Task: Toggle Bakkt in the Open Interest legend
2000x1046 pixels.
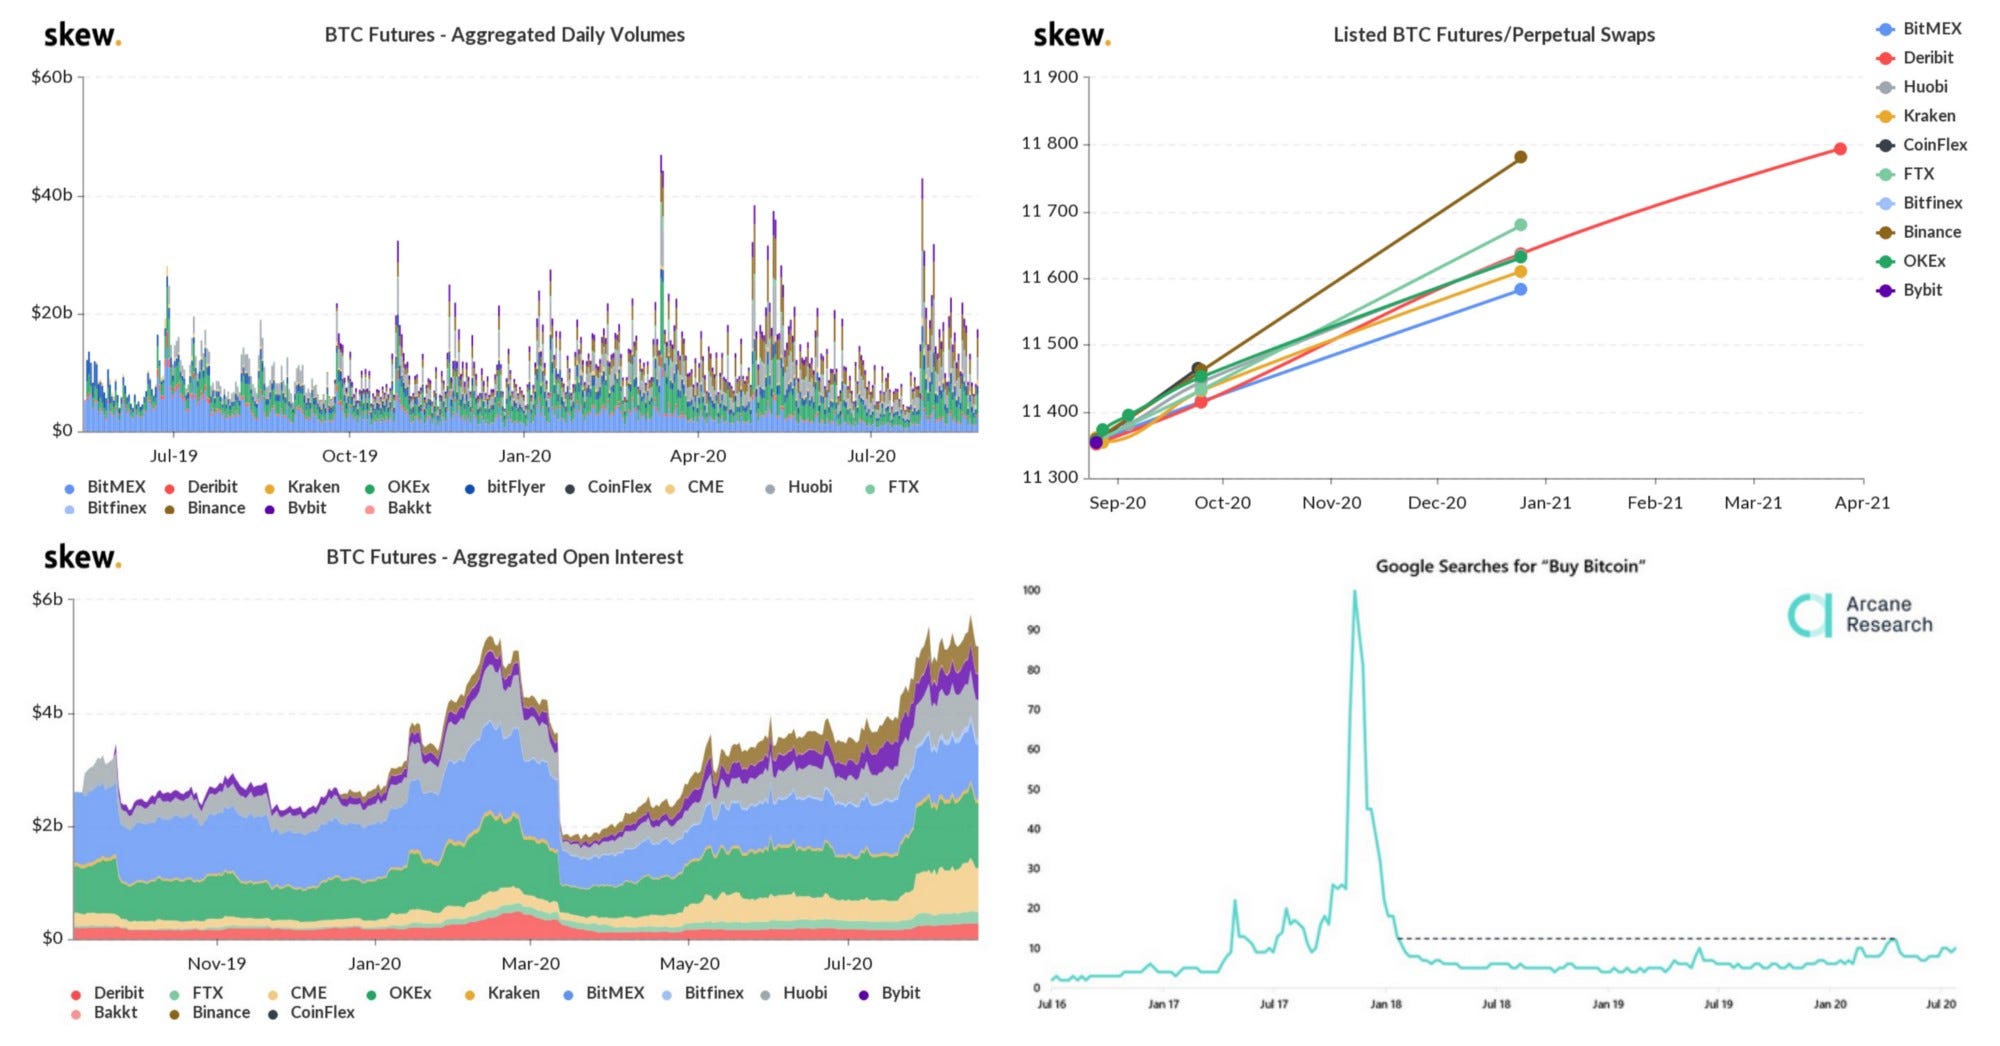Action: point(104,1013)
